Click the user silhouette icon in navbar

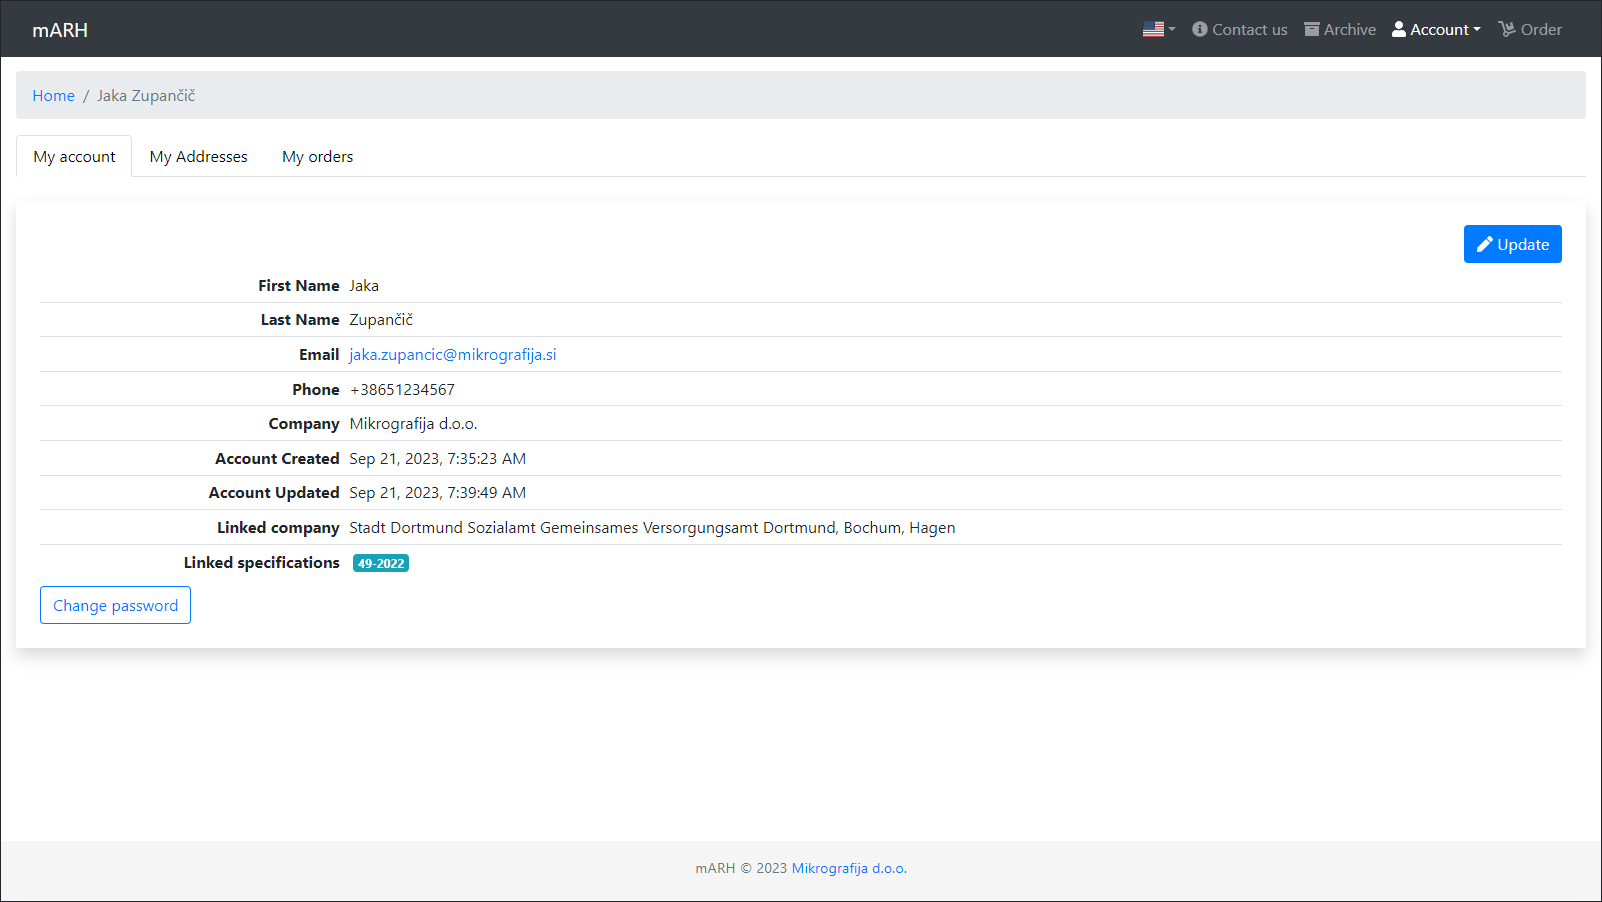click(1399, 30)
